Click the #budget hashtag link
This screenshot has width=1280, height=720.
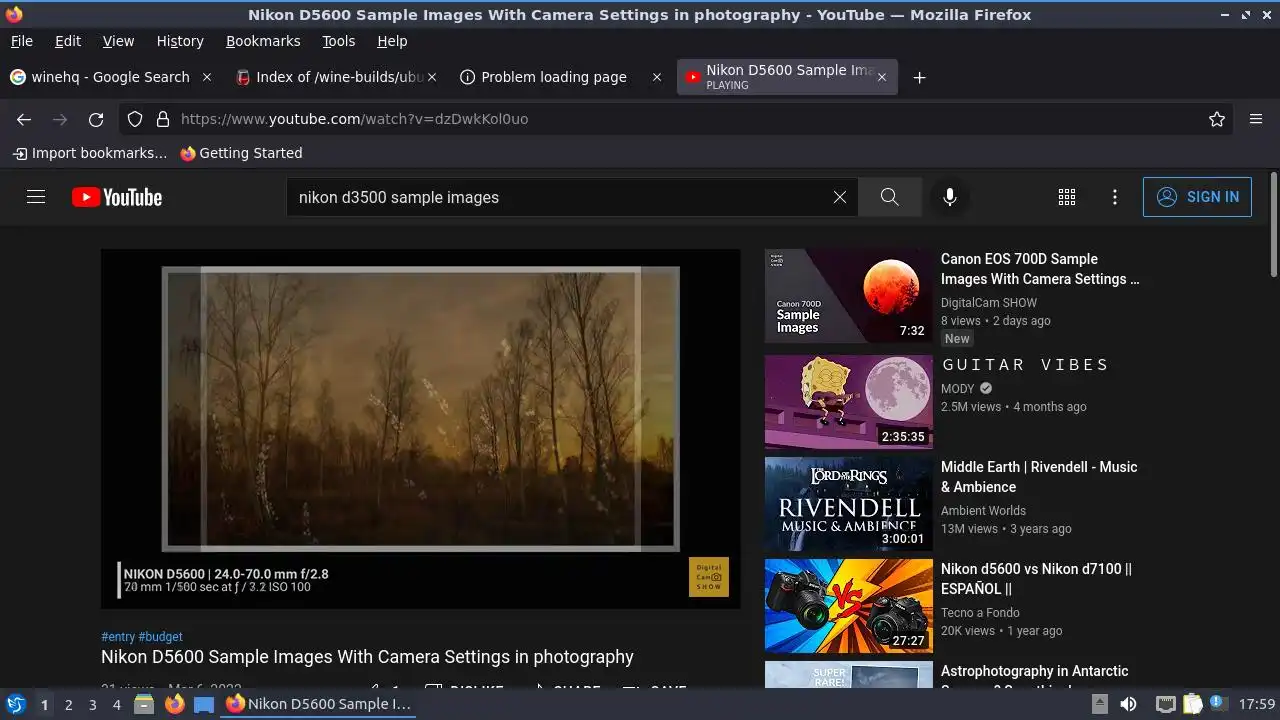click(x=160, y=636)
